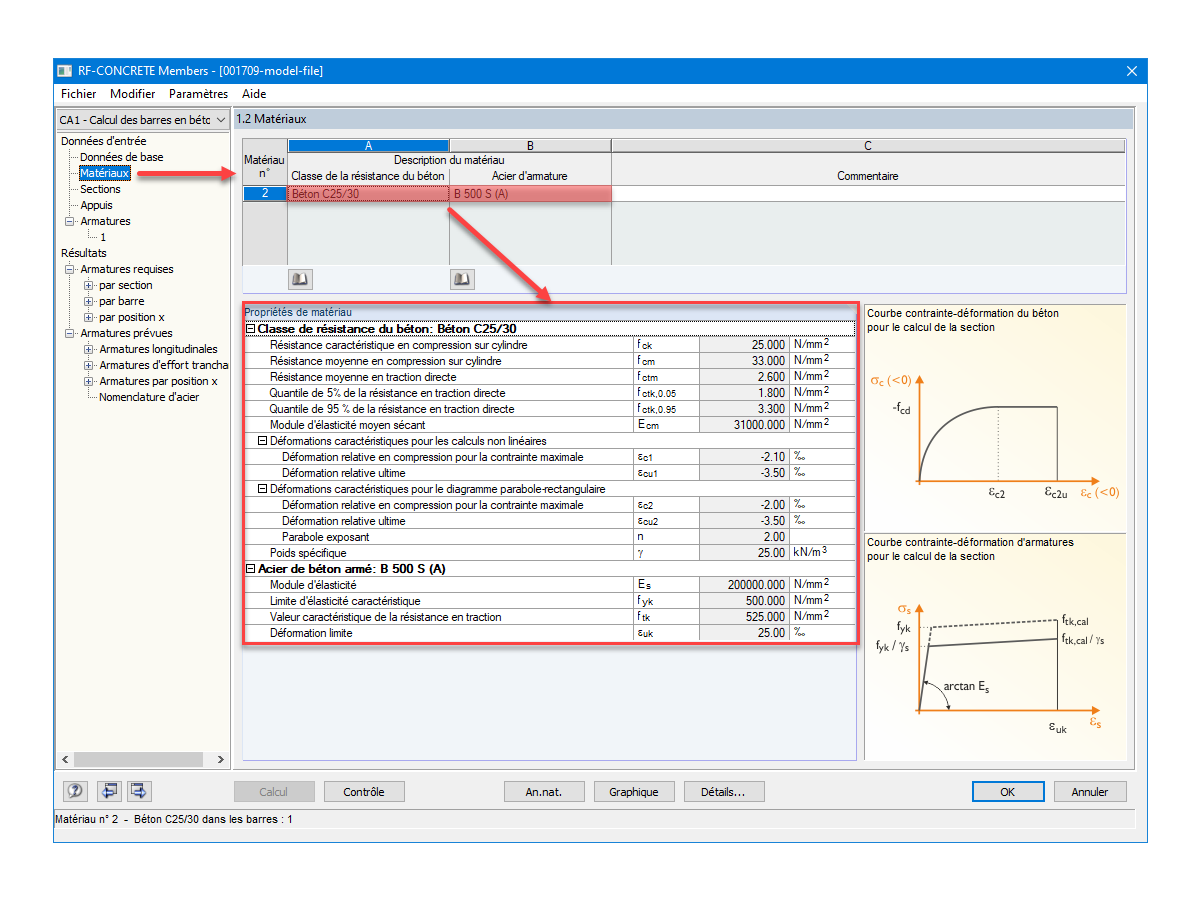Expand the Armatures par position x node
Screen dimensions: 1200x900
pos(89,381)
